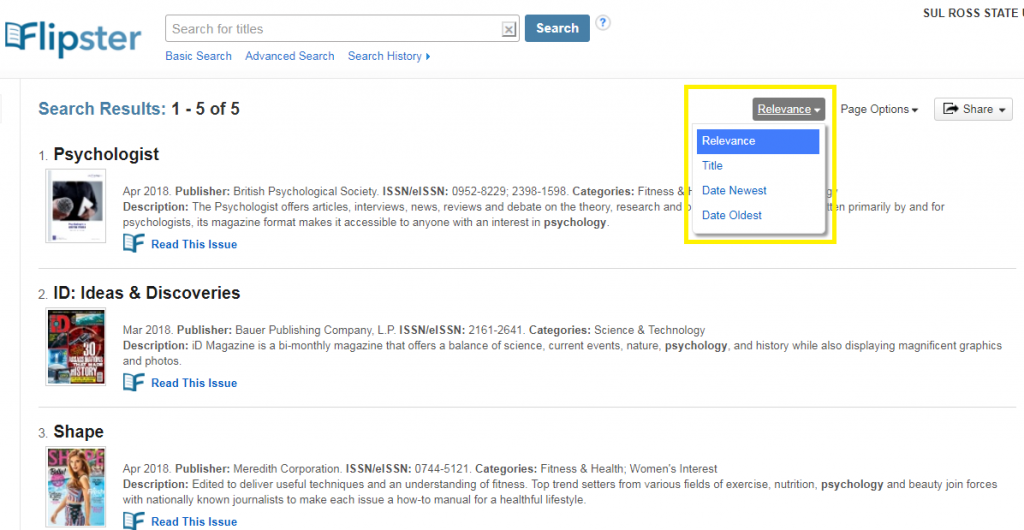Click the Psychologist cover thumbnail
The height and width of the screenshot is (530, 1024).
point(76,206)
